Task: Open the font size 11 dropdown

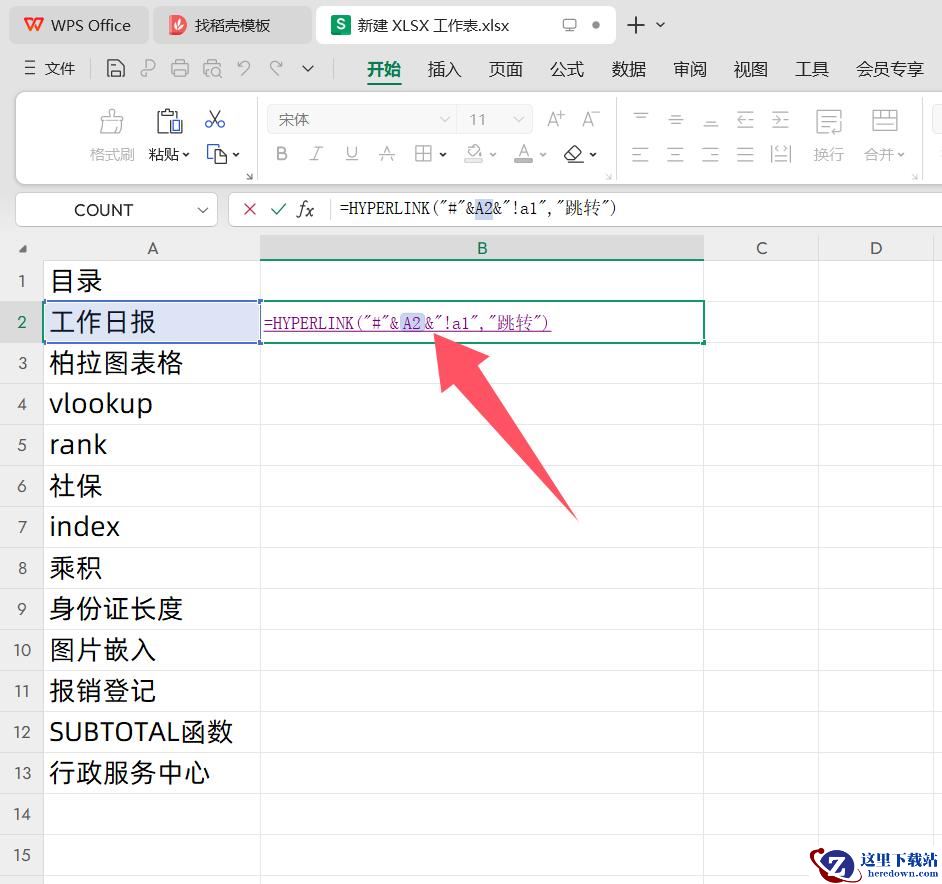Action: [x=518, y=119]
